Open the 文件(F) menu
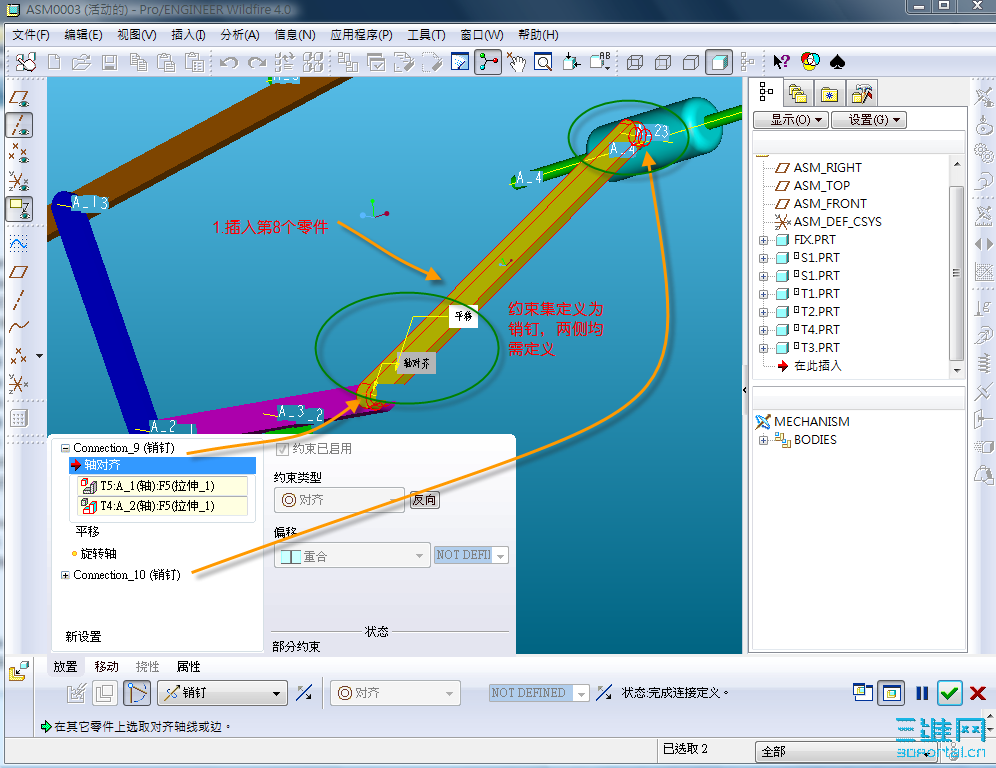The width and height of the screenshot is (996, 768). click(x=30, y=35)
